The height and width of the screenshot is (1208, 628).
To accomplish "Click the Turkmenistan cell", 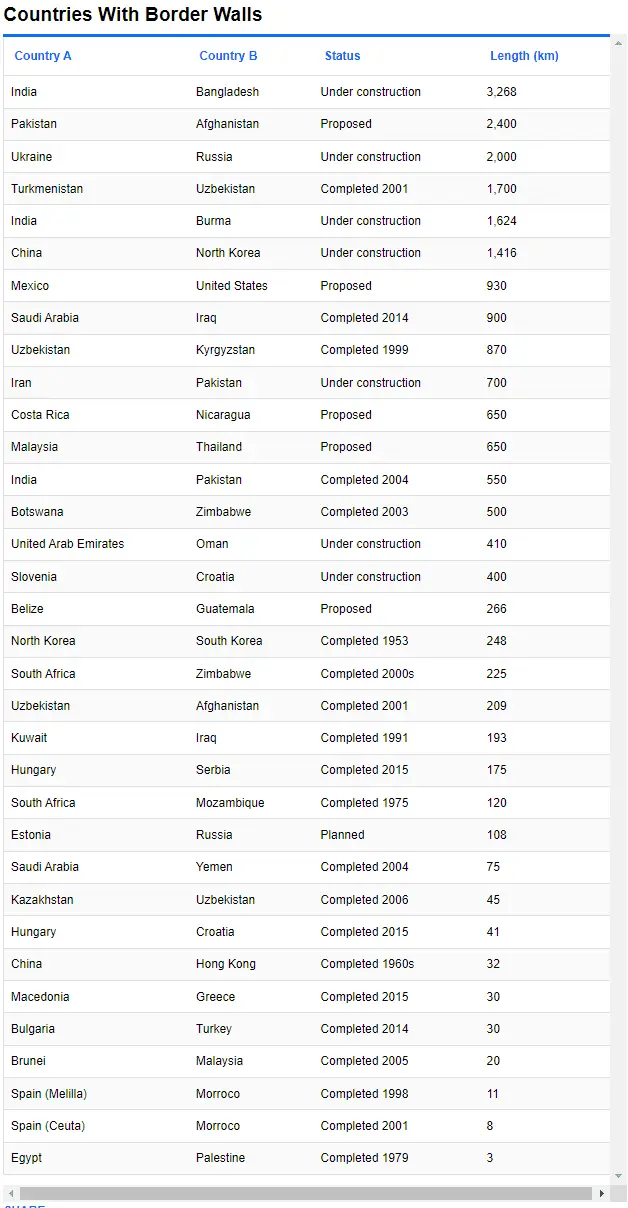I will [47, 189].
